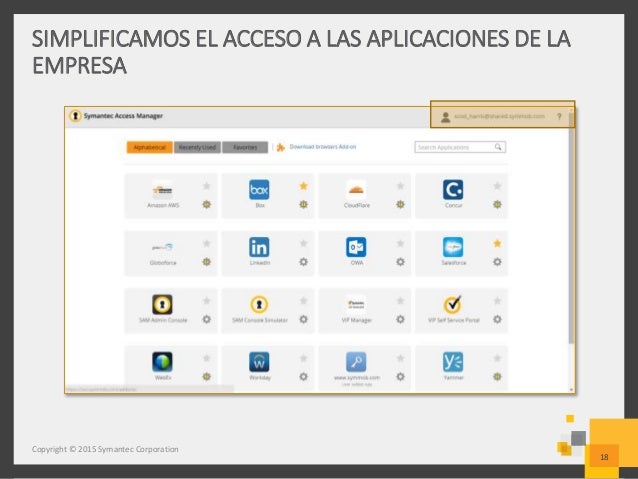Click the 'VIP Self Service Portal' label

point(454,320)
